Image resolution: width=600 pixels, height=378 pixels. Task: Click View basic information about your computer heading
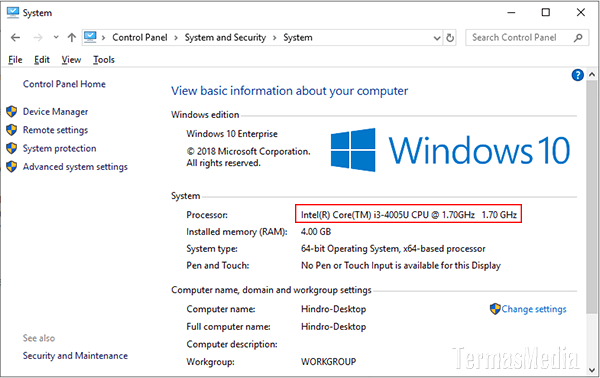(x=289, y=91)
